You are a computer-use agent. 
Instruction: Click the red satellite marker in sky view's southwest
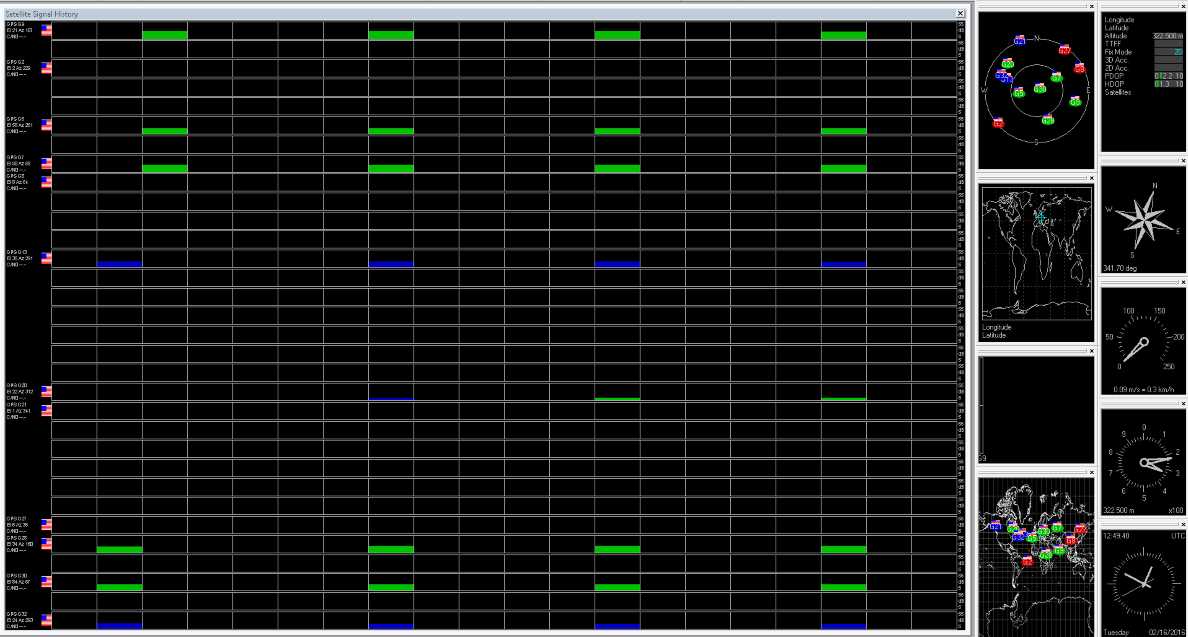coord(998,124)
